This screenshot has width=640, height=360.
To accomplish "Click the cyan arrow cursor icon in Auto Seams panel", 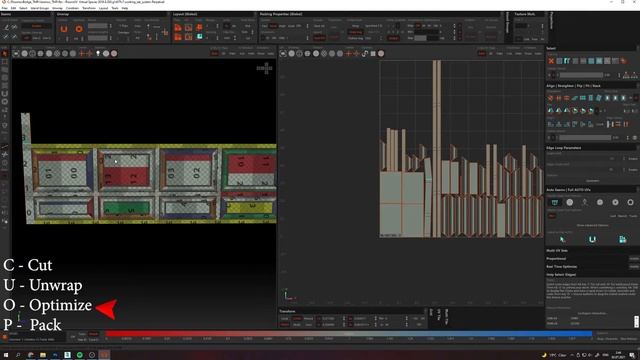I will (562, 240).
